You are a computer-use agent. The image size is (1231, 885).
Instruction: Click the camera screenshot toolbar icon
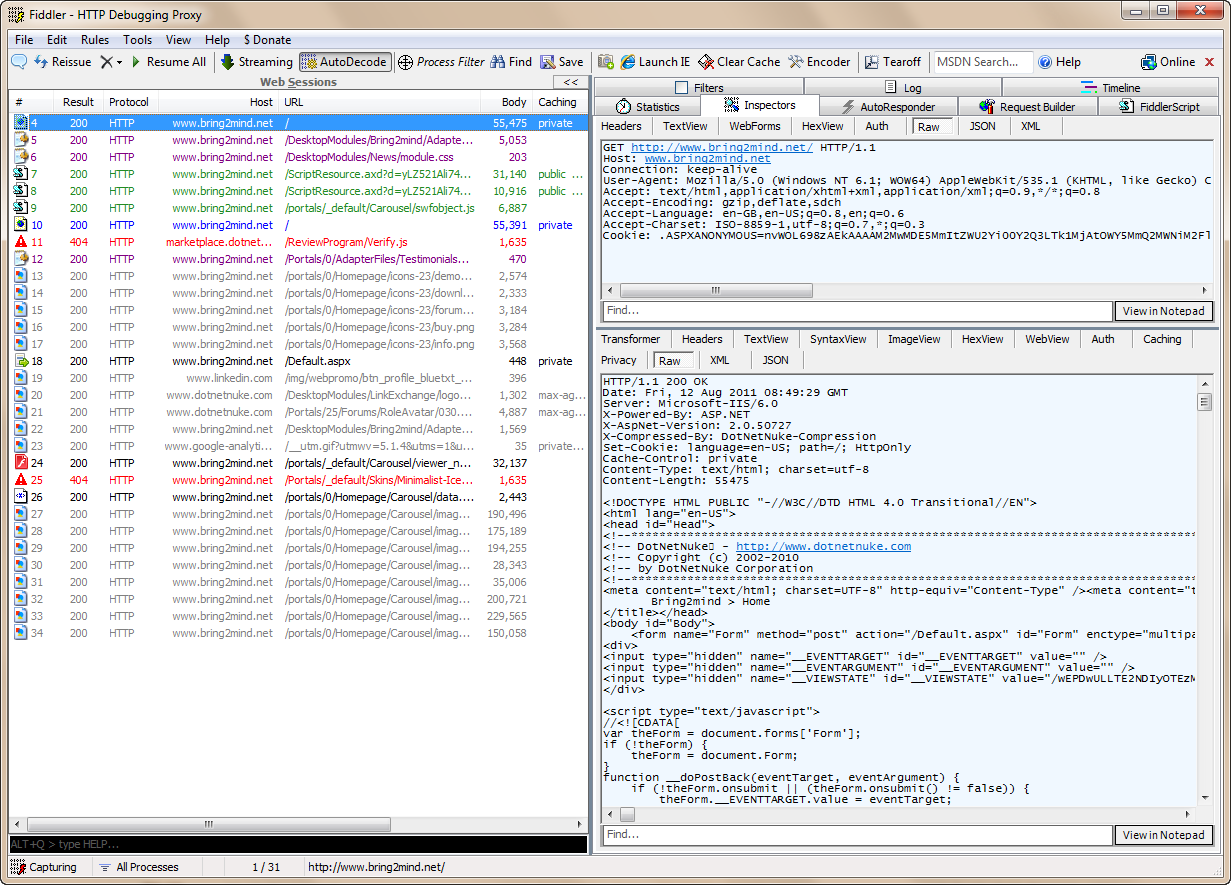pyautogui.click(x=605, y=62)
